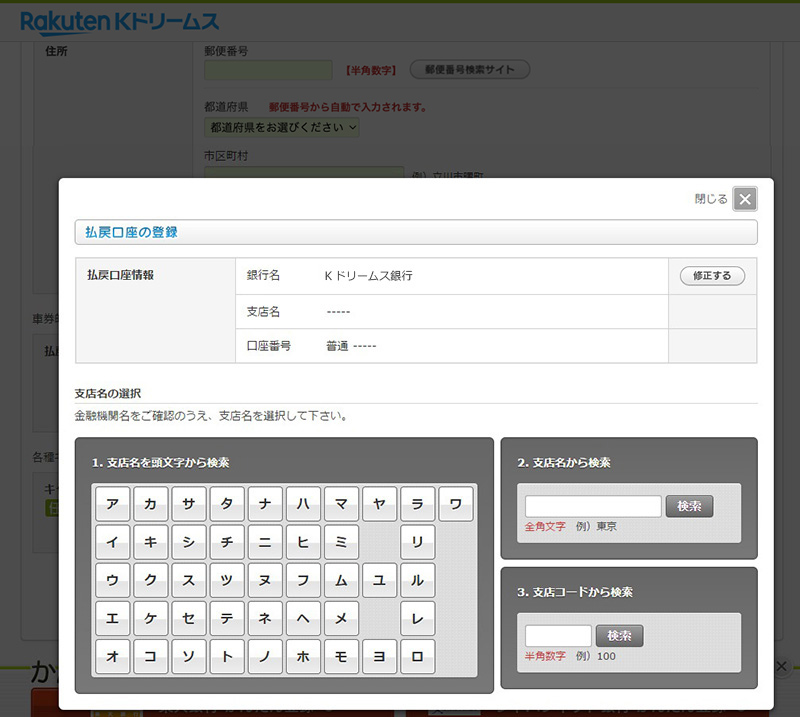Choose branch initial チ
The image size is (800, 717).
click(227, 542)
